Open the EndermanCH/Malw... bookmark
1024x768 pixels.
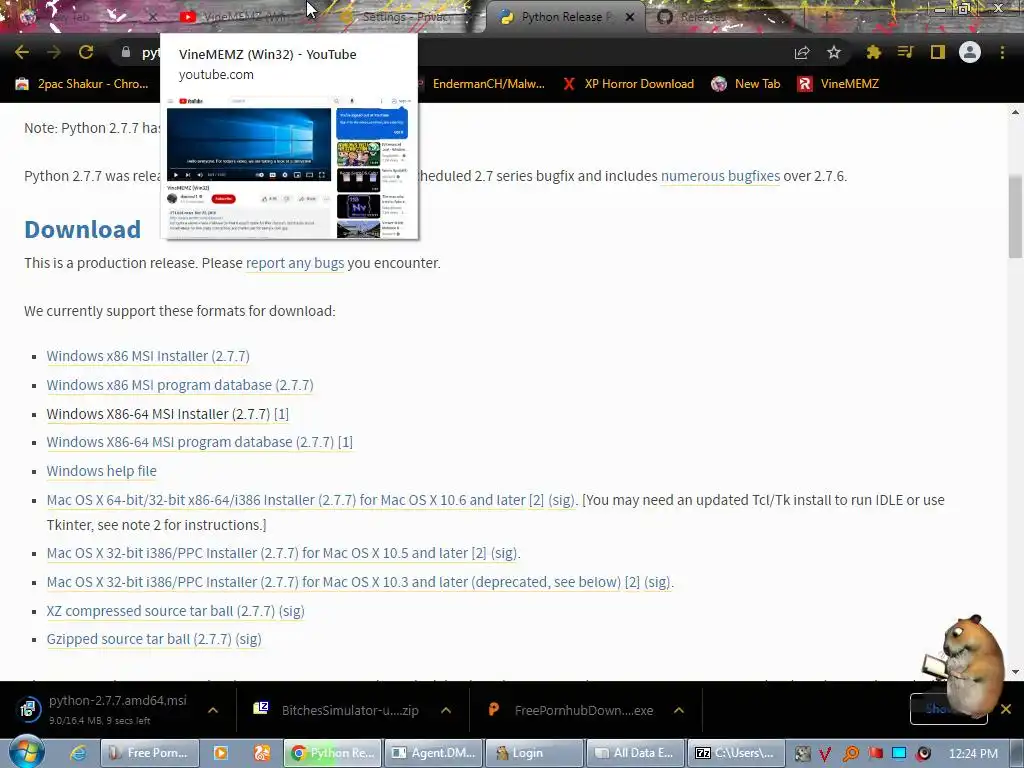(x=487, y=84)
